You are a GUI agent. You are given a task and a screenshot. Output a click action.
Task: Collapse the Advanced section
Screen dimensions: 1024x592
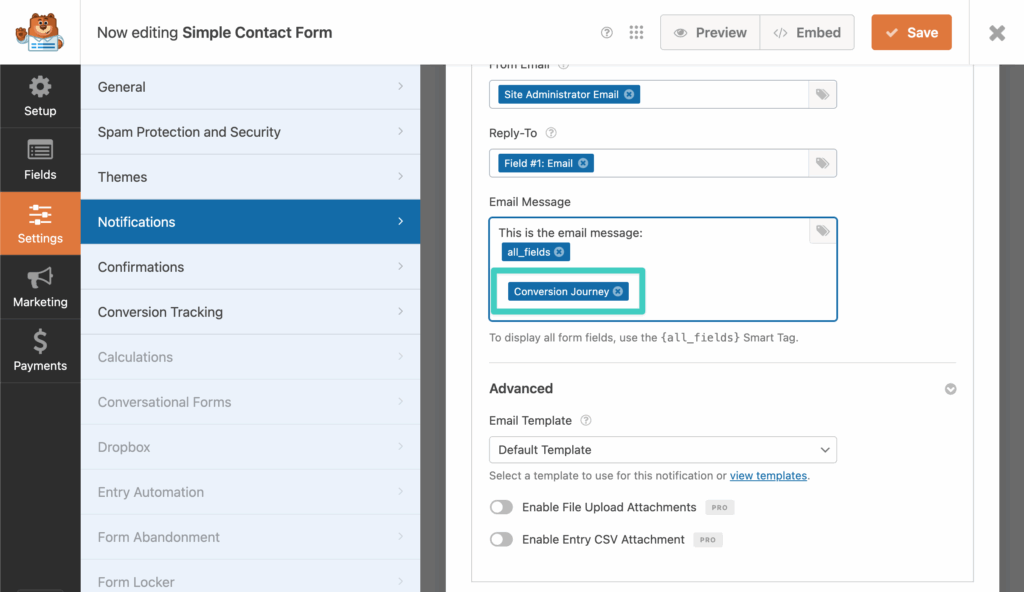[x=950, y=389]
